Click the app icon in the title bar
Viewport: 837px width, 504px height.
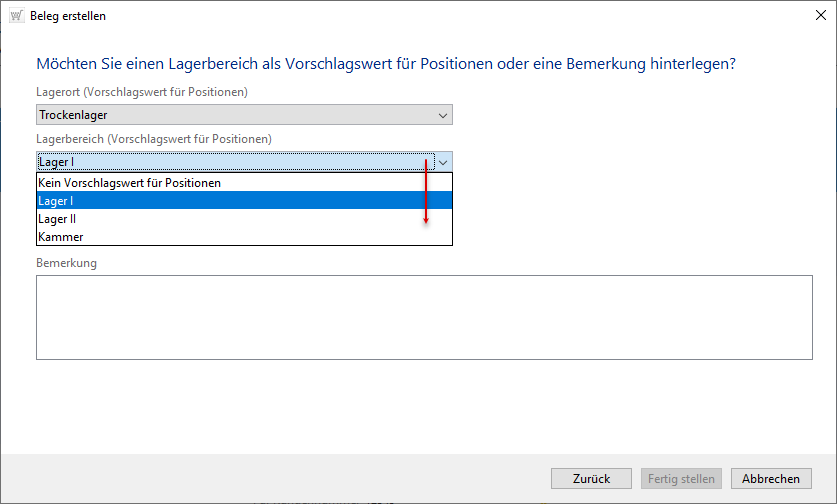tap(17, 16)
